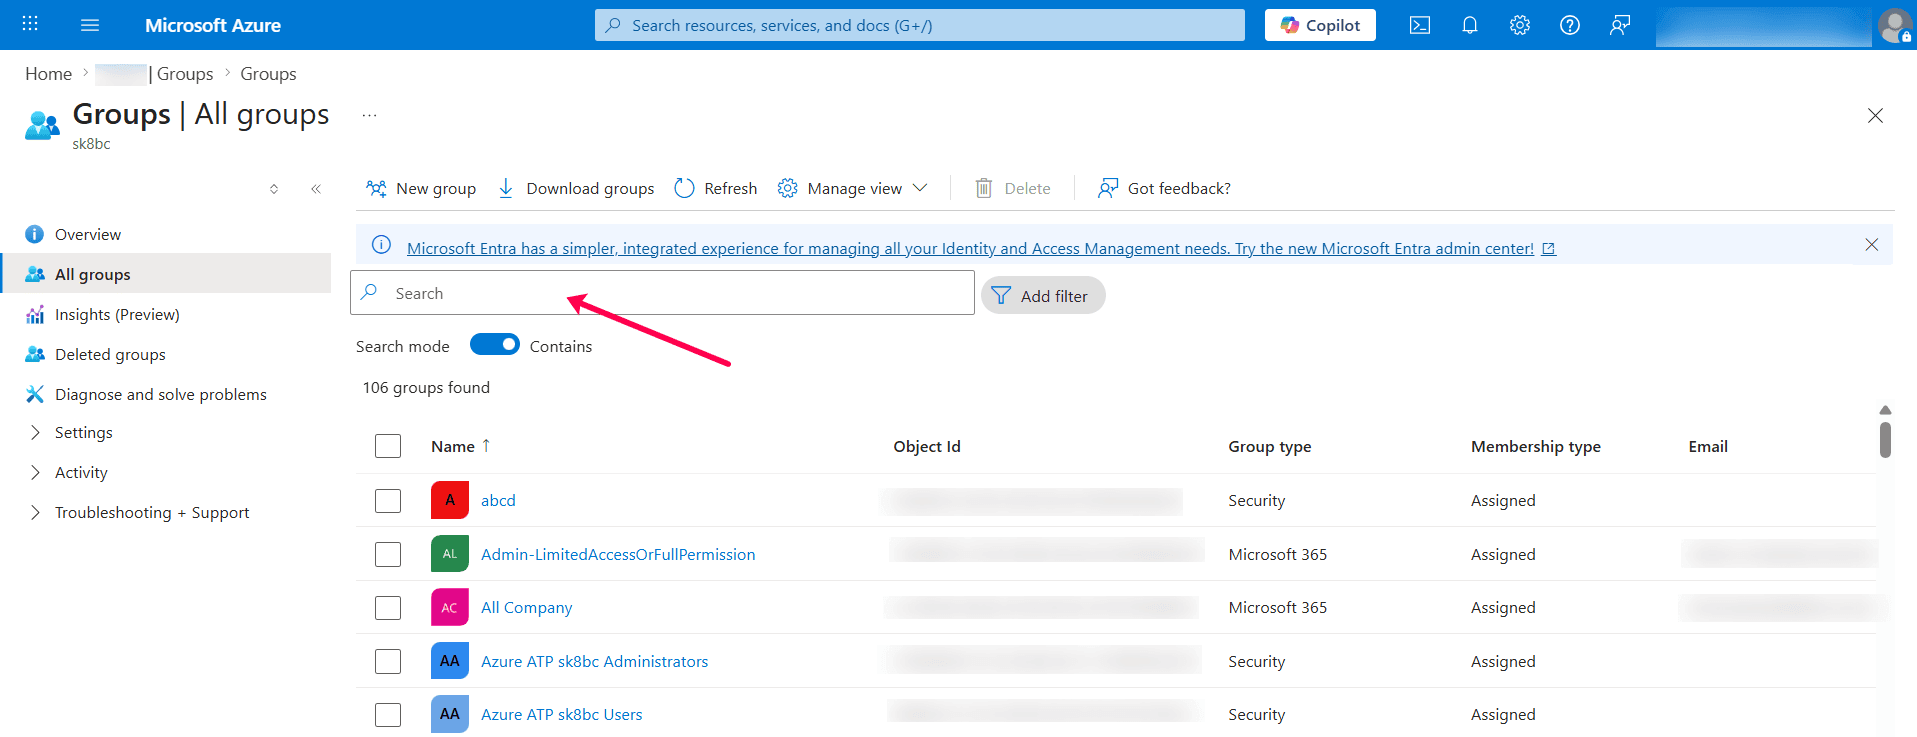Image resolution: width=1917 pixels, height=737 pixels.
Task: Check the All Company row checkbox
Action: click(388, 607)
